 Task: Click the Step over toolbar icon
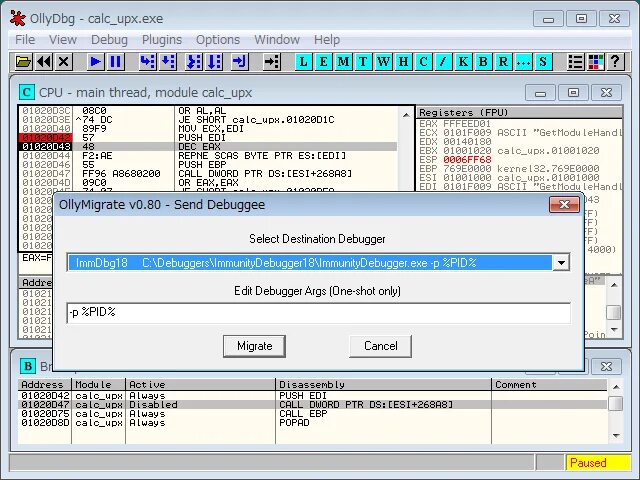167,62
